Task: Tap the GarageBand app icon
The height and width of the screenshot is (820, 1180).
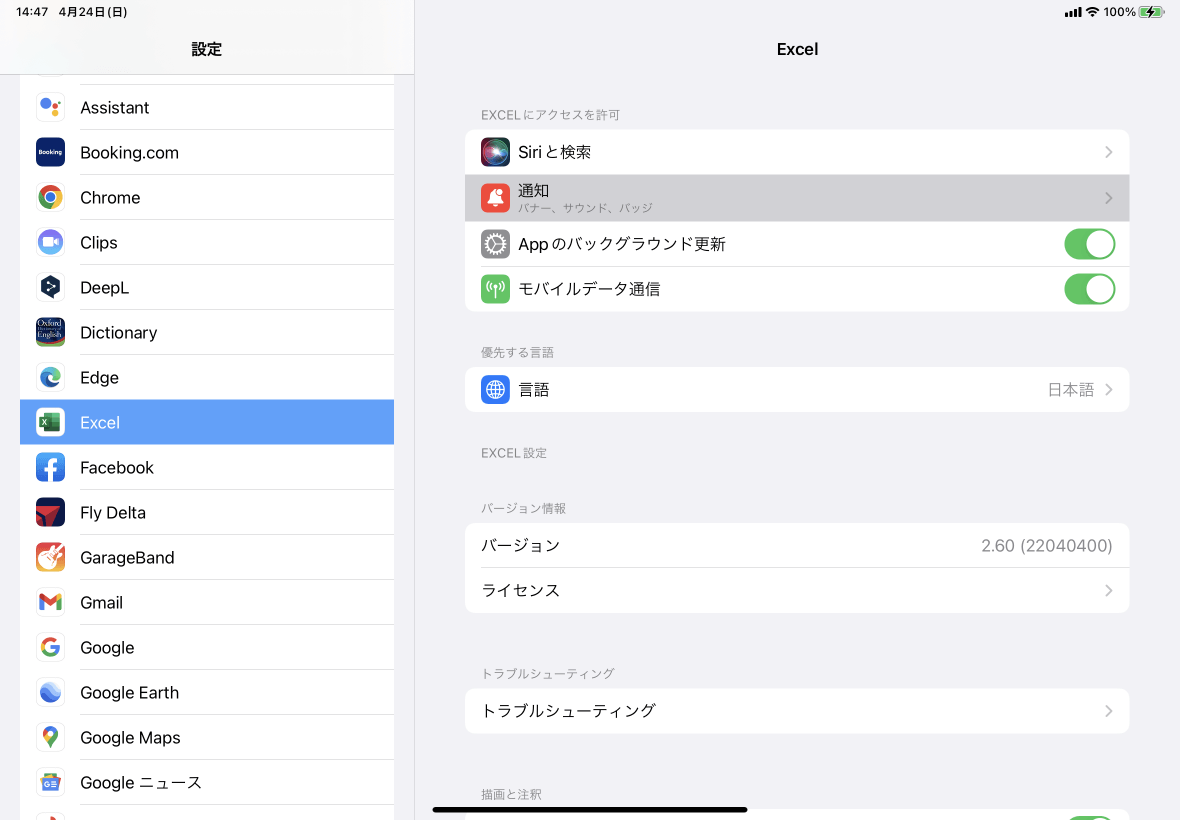Action: click(x=50, y=557)
